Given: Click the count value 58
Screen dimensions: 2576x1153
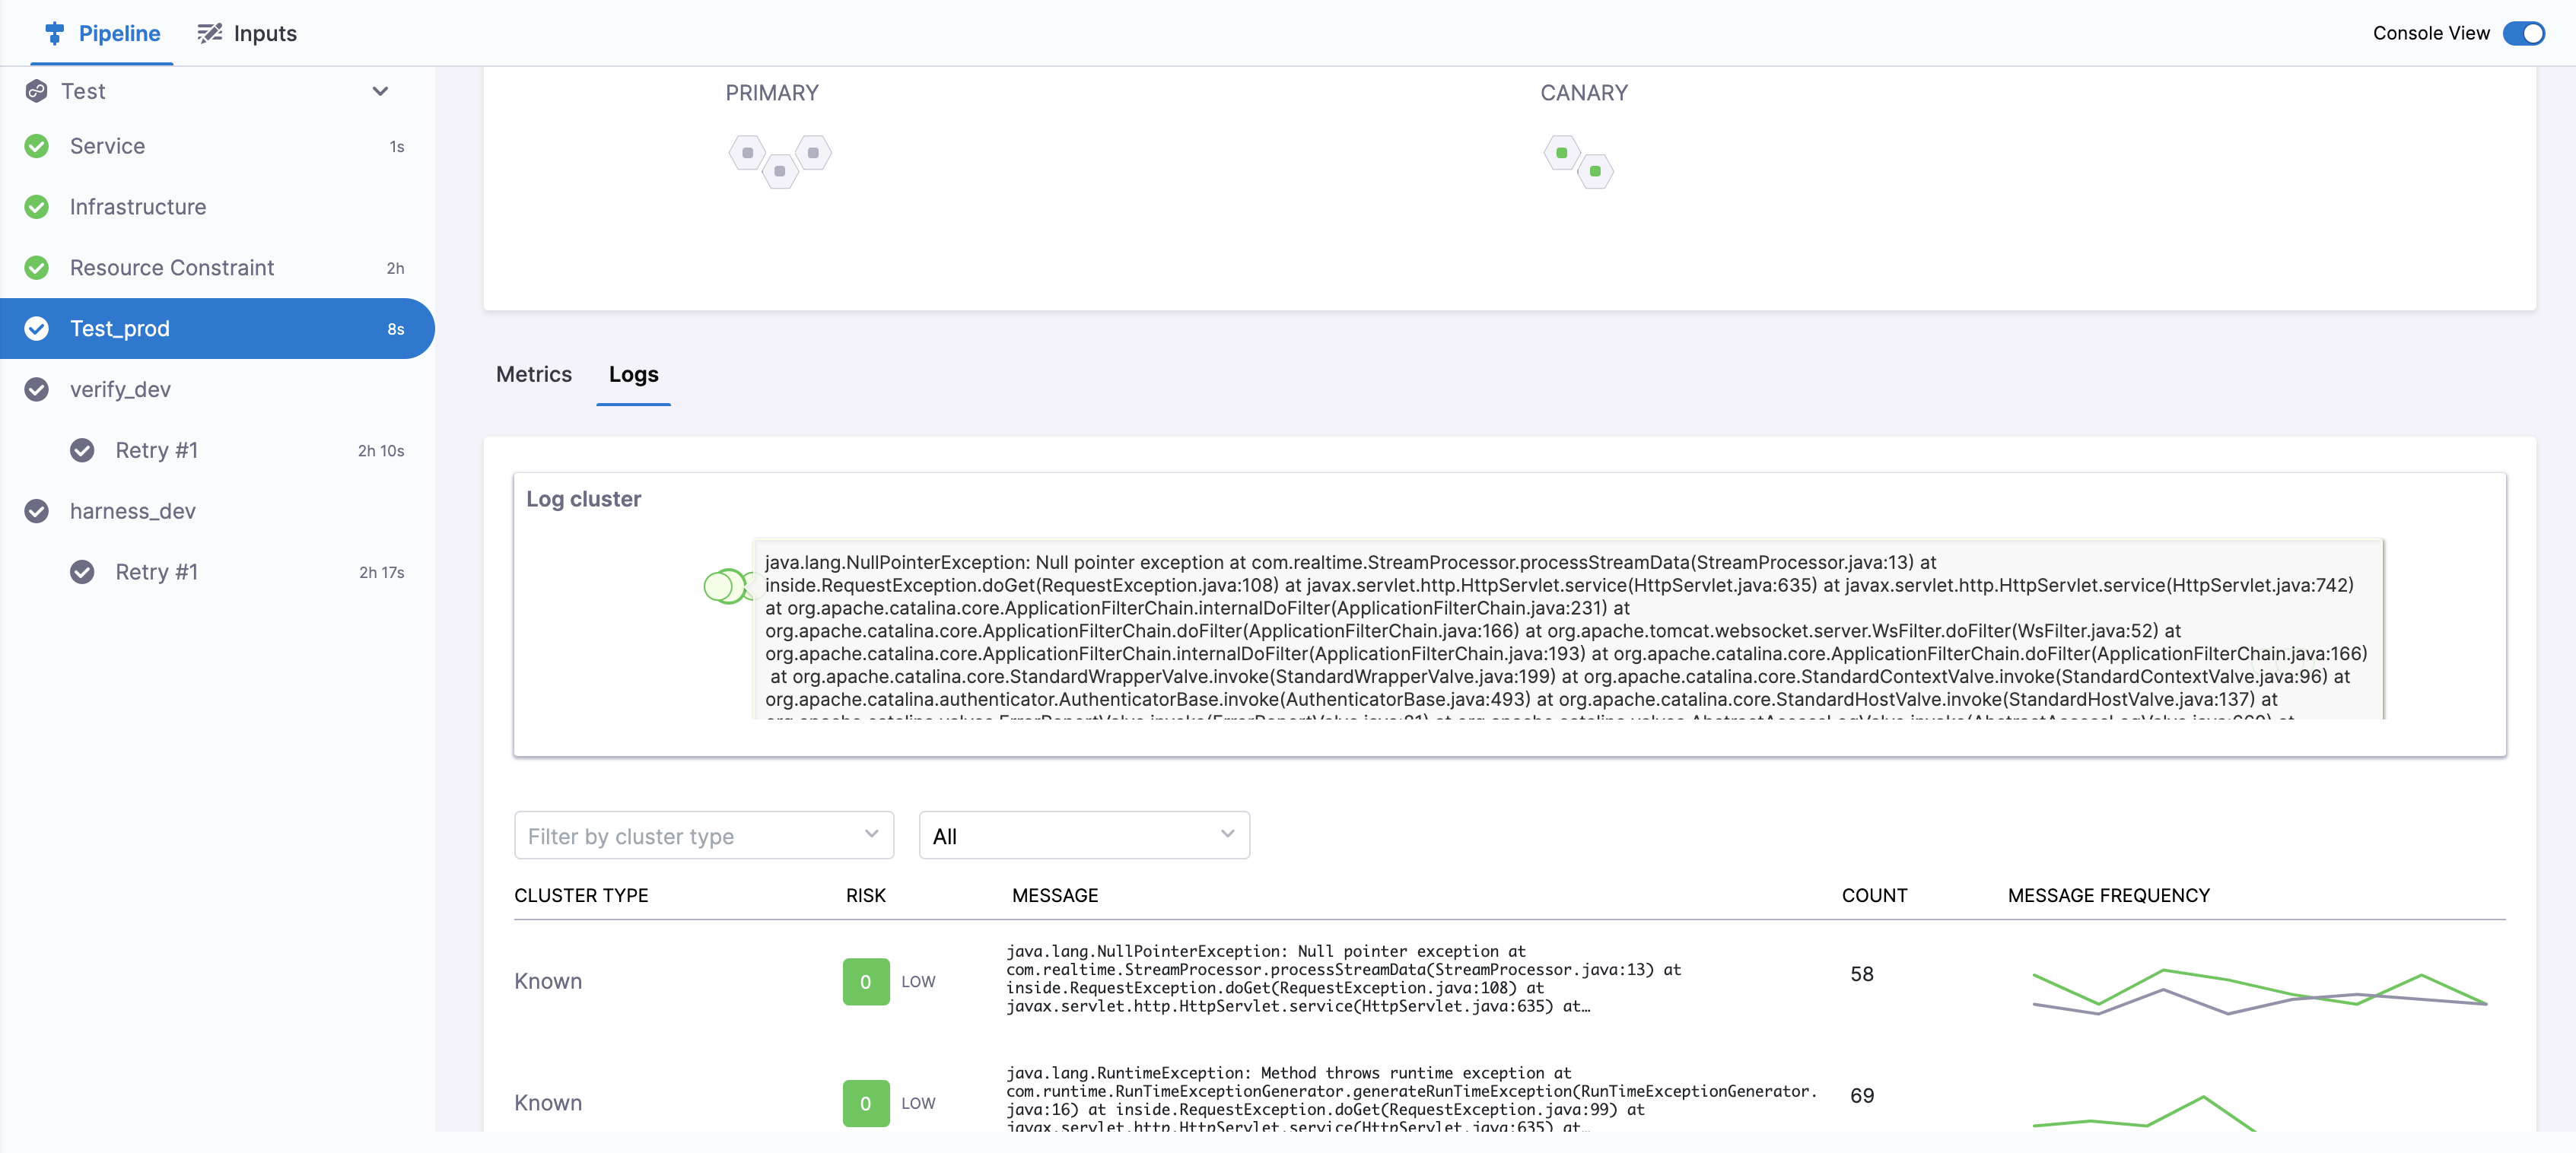Looking at the screenshot, I should pos(1862,974).
